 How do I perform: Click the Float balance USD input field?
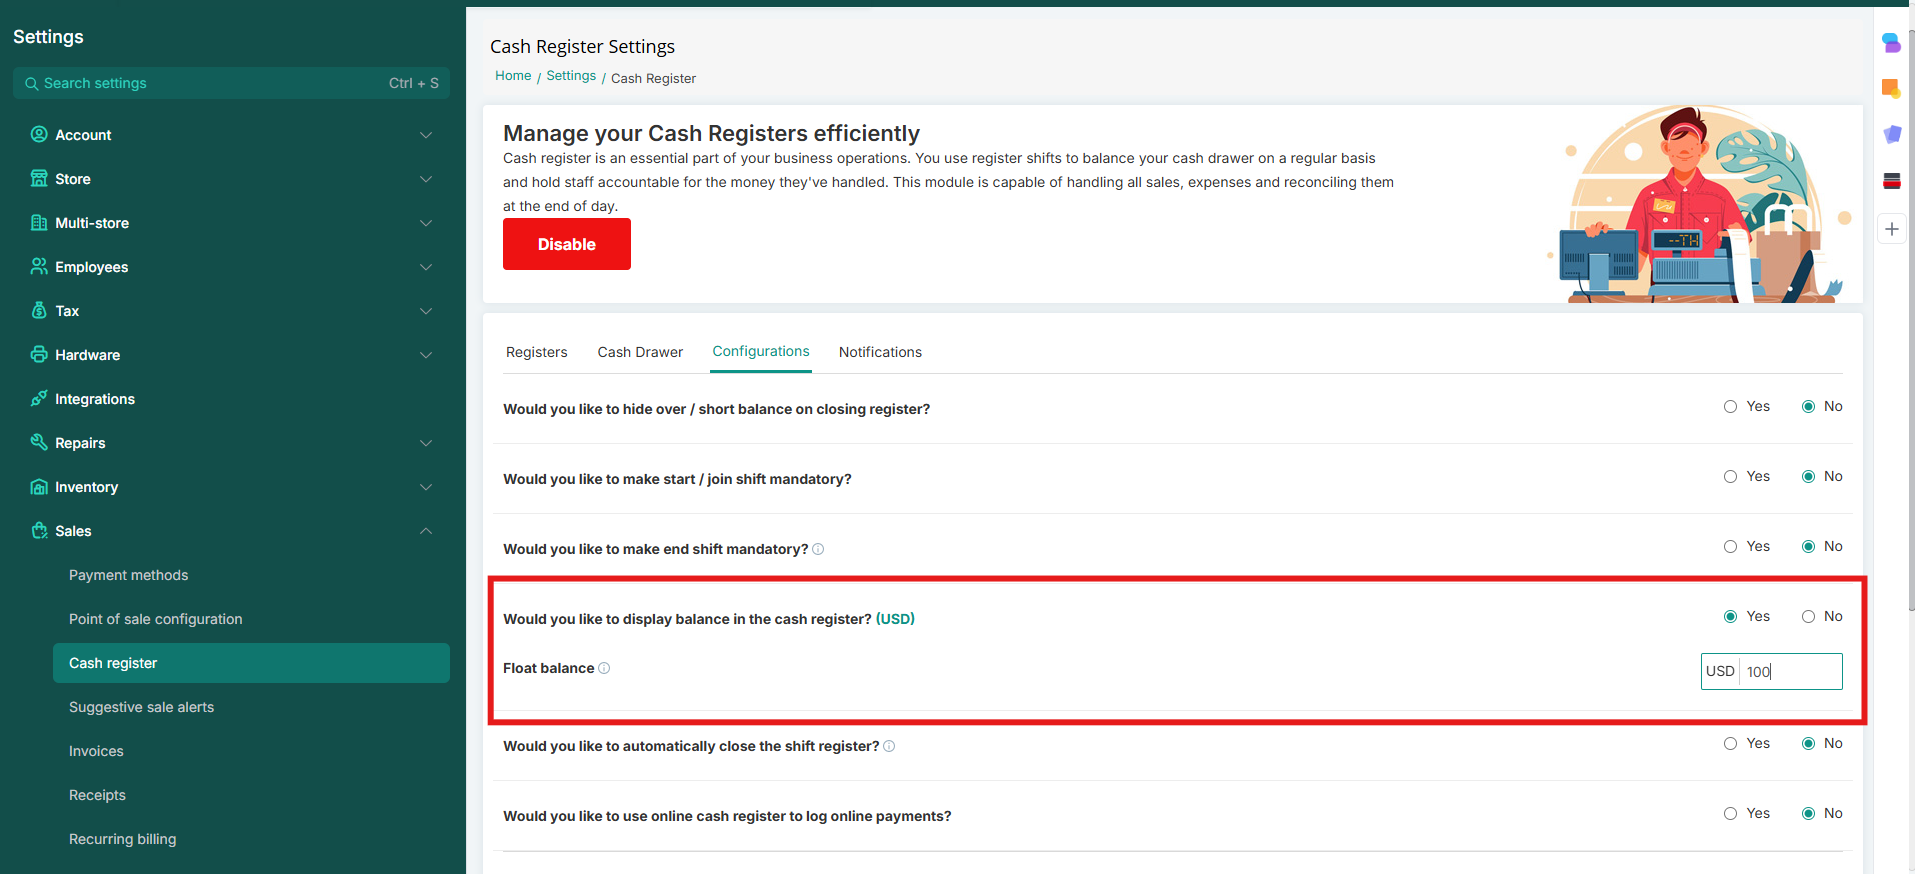click(1789, 672)
